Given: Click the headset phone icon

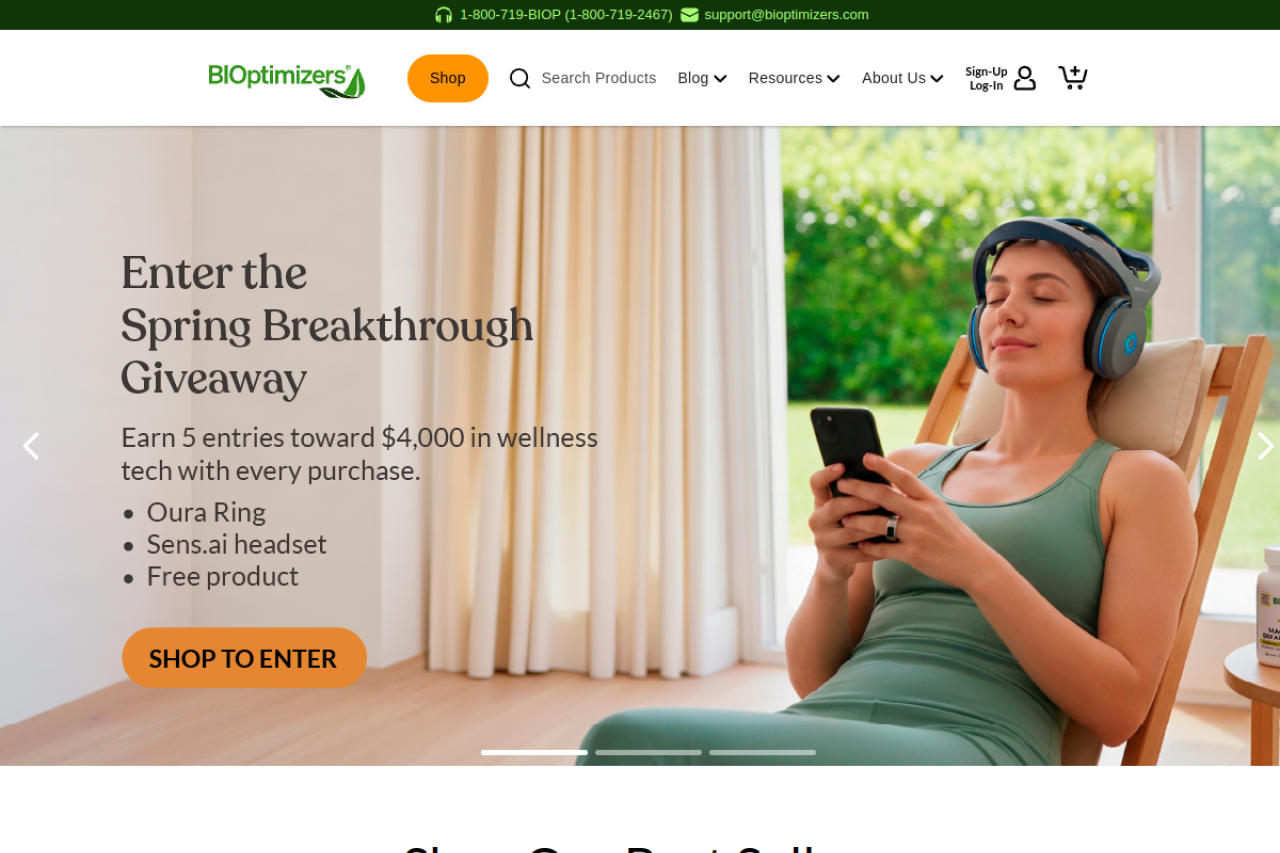Looking at the screenshot, I should coord(443,15).
